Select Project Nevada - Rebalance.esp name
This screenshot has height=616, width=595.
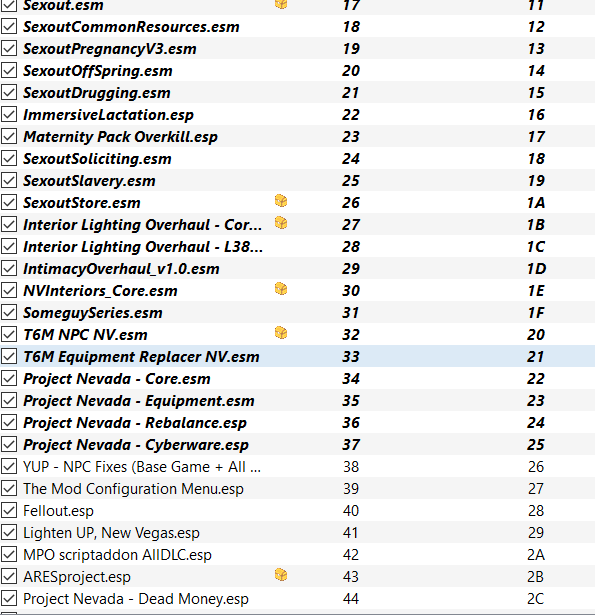click(x=135, y=423)
